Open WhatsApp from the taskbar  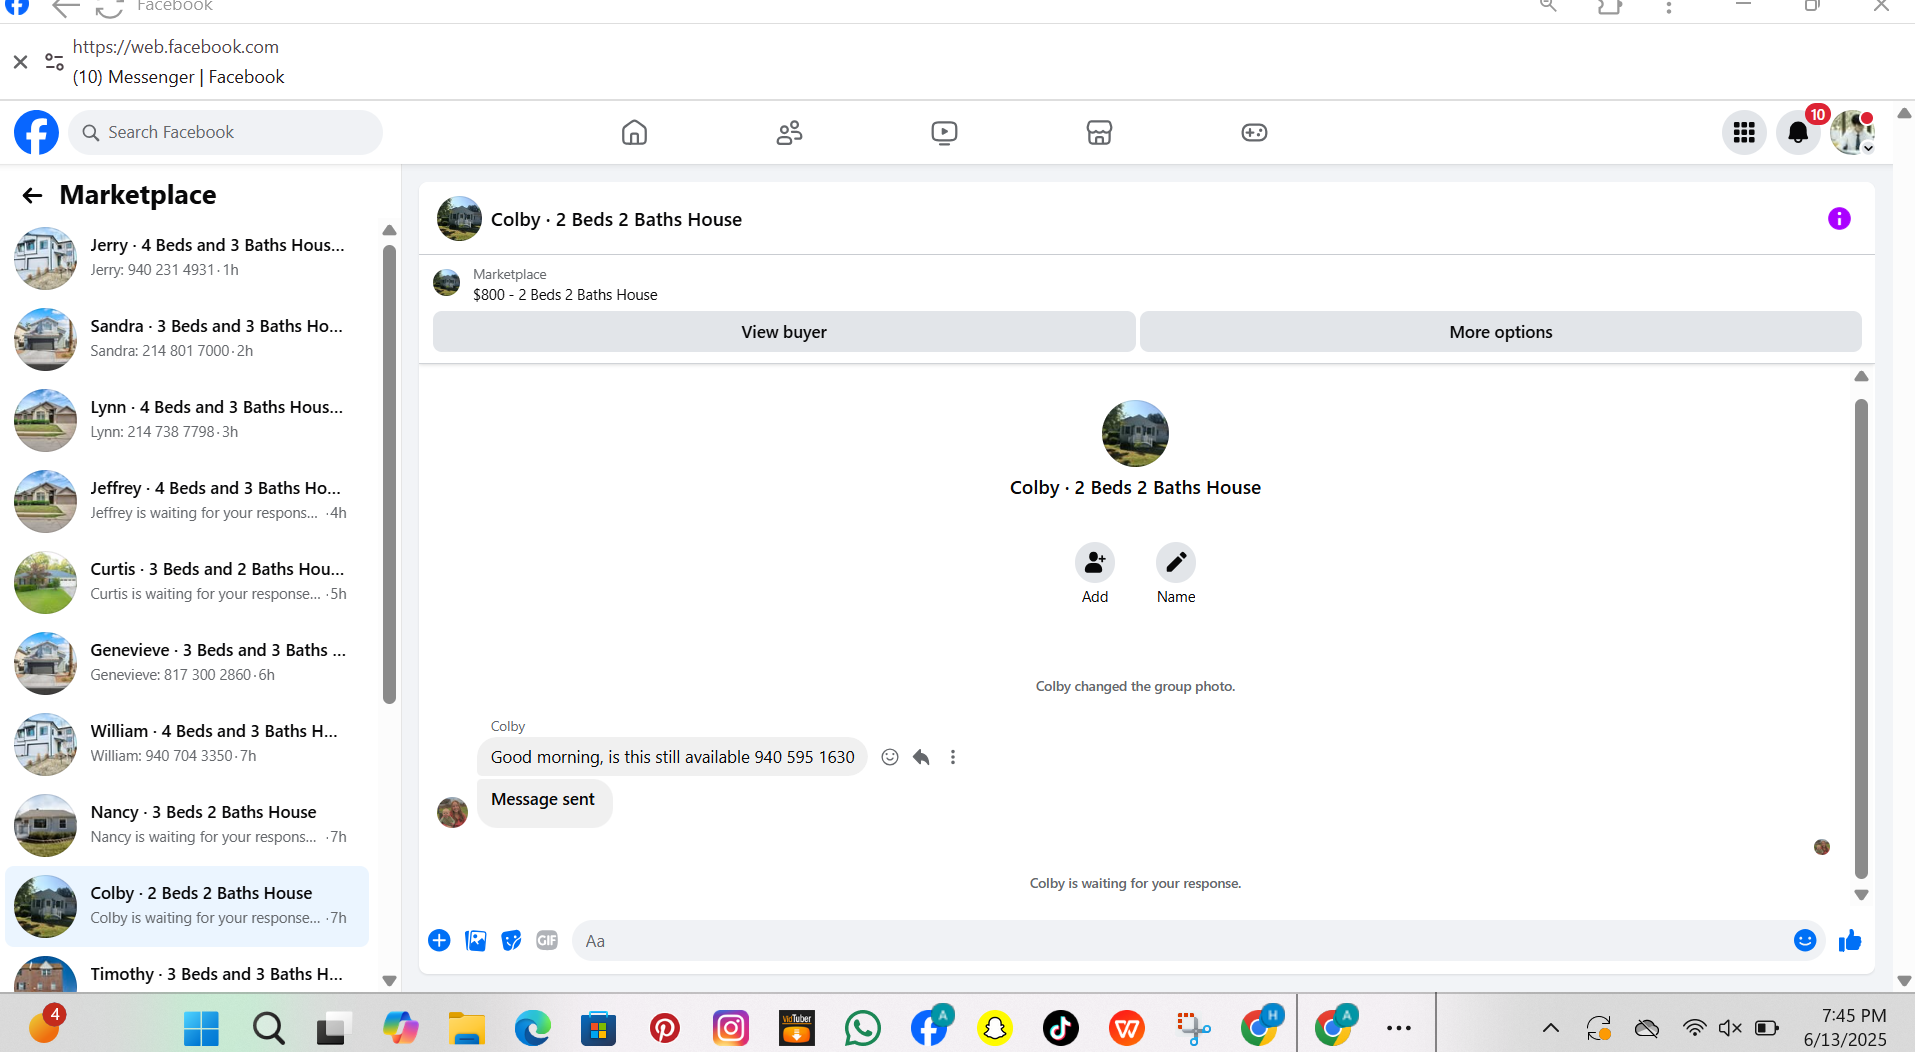(x=862, y=1027)
